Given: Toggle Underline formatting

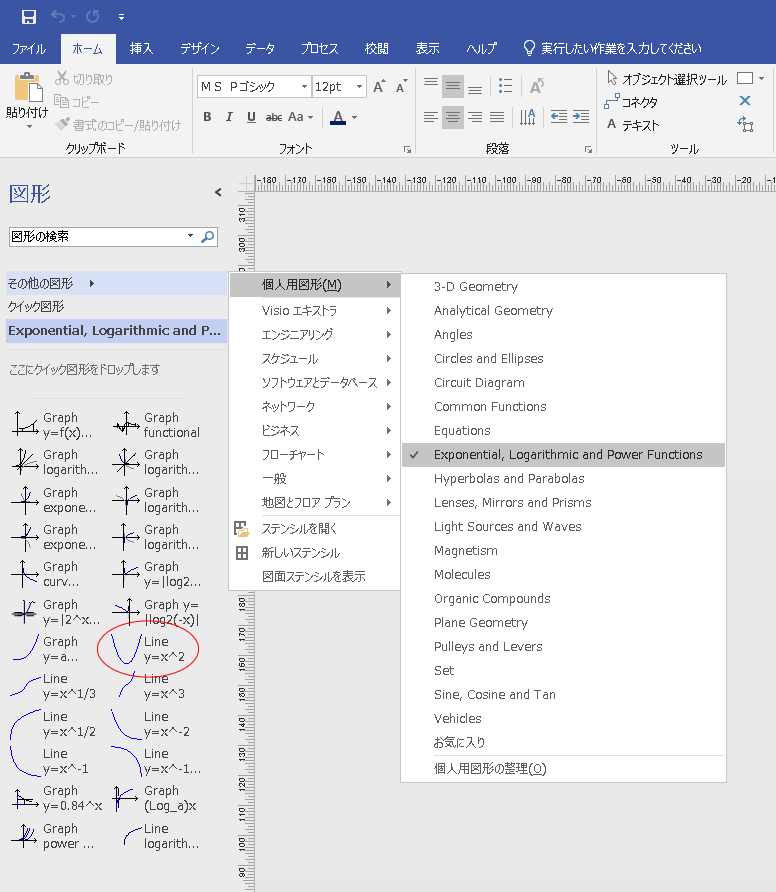Looking at the screenshot, I should 251,117.
